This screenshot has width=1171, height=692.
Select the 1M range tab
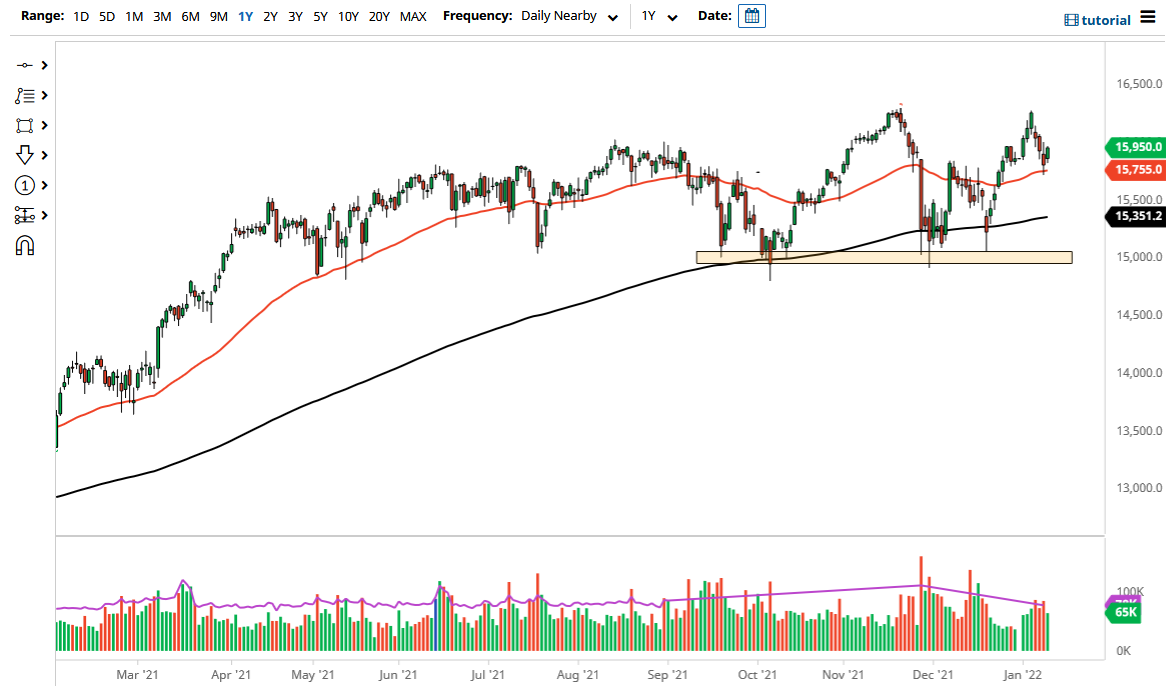point(134,16)
